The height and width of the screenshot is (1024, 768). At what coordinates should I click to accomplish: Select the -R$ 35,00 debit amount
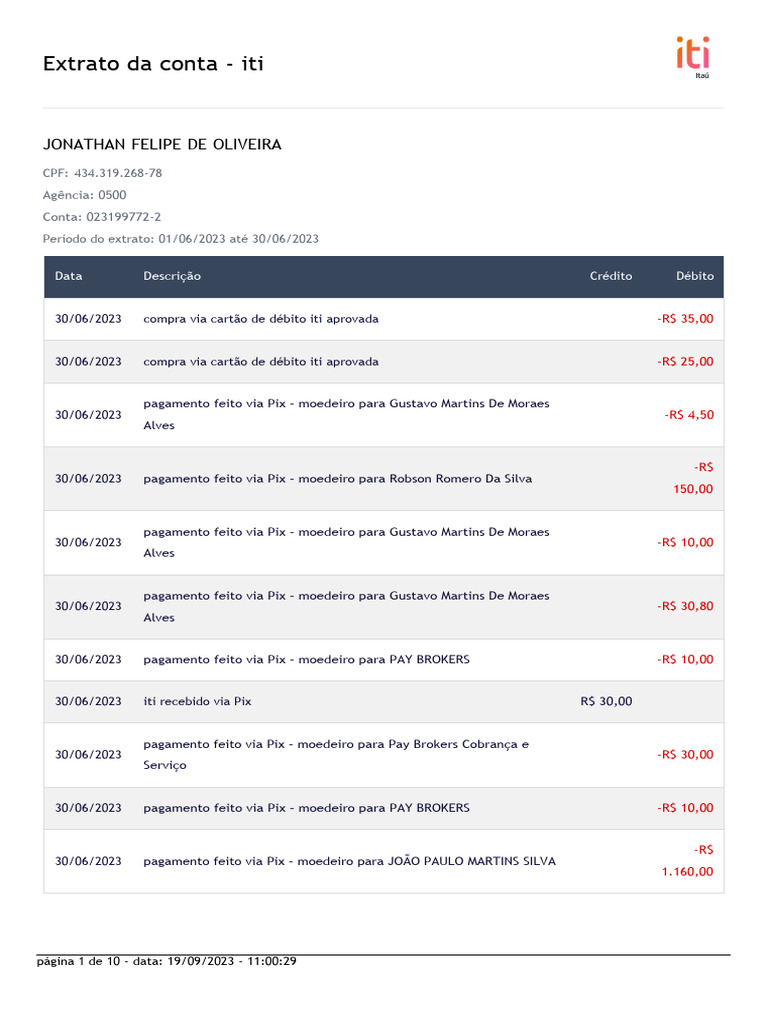click(686, 319)
